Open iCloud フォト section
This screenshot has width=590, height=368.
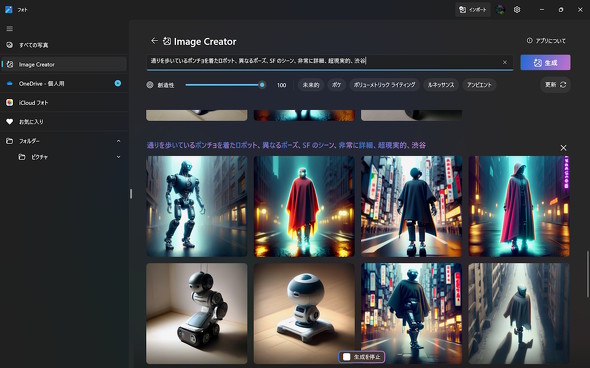(64, 103)
